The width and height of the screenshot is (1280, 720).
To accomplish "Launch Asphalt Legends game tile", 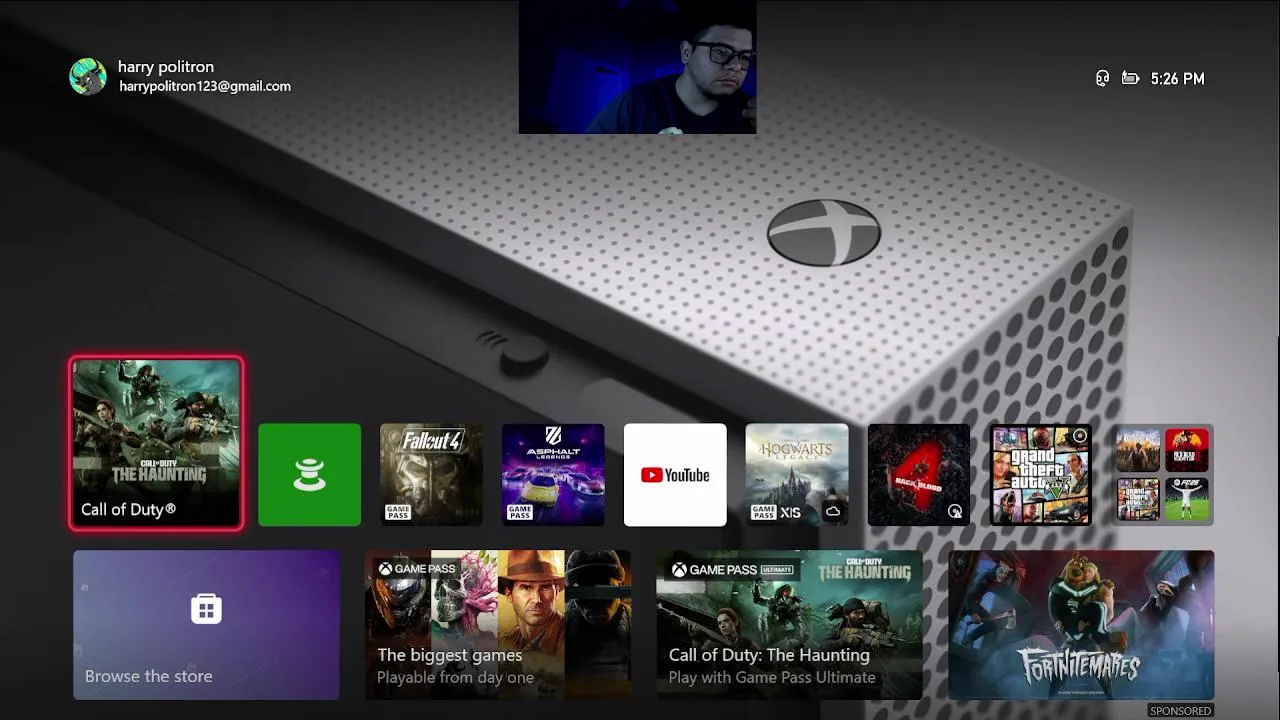I will click(x=553, y=475).
